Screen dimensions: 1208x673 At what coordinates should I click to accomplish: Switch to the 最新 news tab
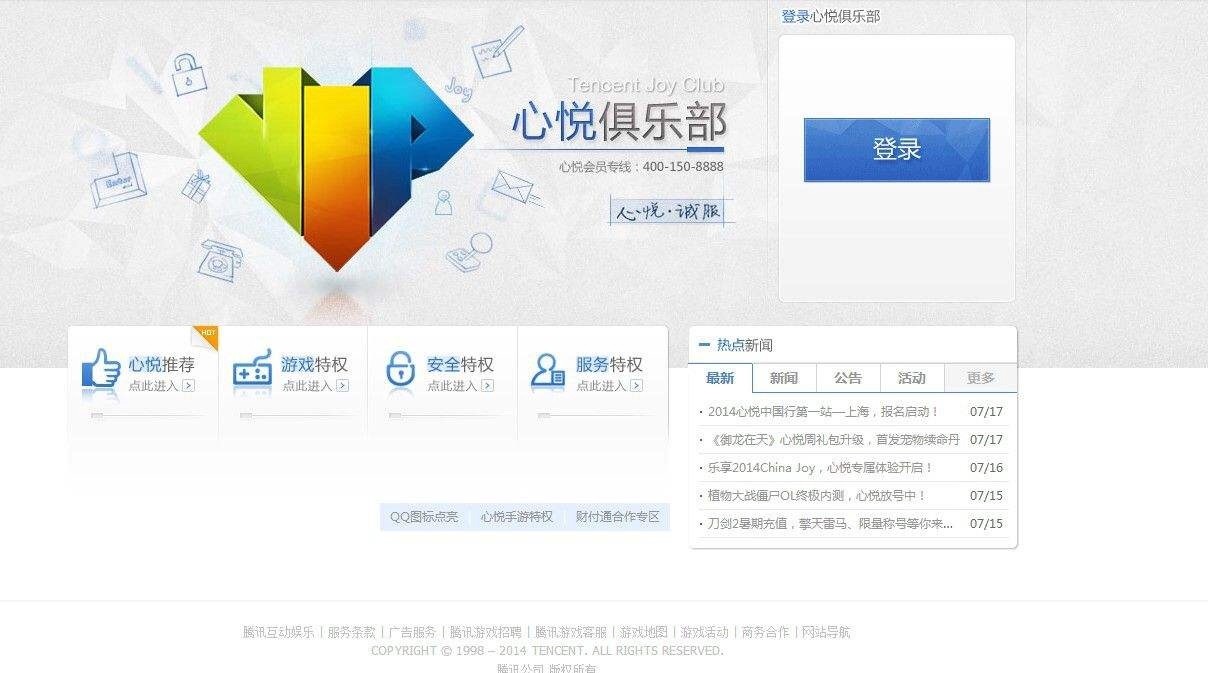tap(720, 378)
